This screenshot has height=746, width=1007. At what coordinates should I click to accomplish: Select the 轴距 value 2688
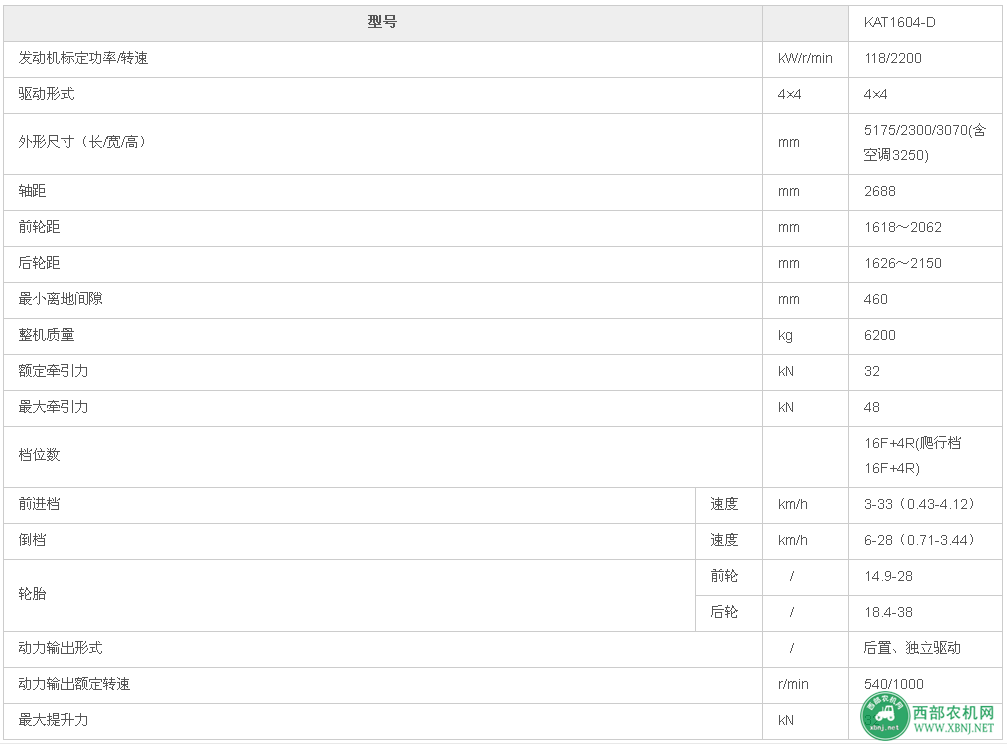click(879, 191)
